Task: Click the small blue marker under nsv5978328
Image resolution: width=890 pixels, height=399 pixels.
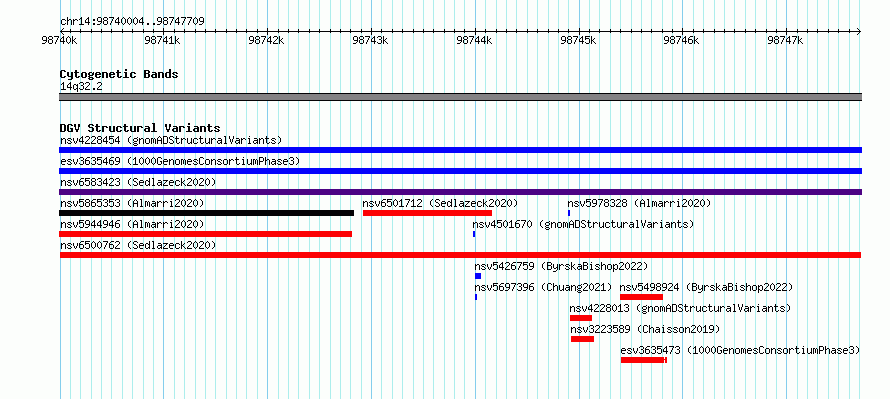Action: 569,213
